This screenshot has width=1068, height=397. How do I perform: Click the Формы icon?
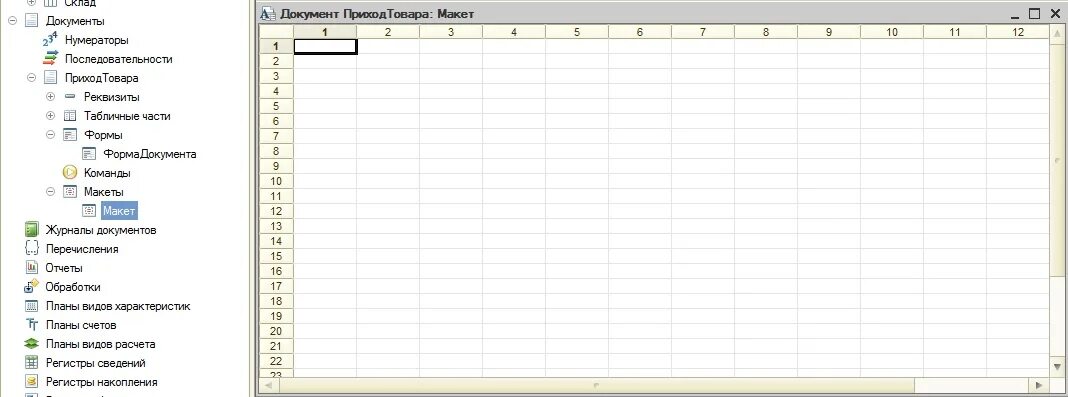pyautogui.click(x=69, y=136)
